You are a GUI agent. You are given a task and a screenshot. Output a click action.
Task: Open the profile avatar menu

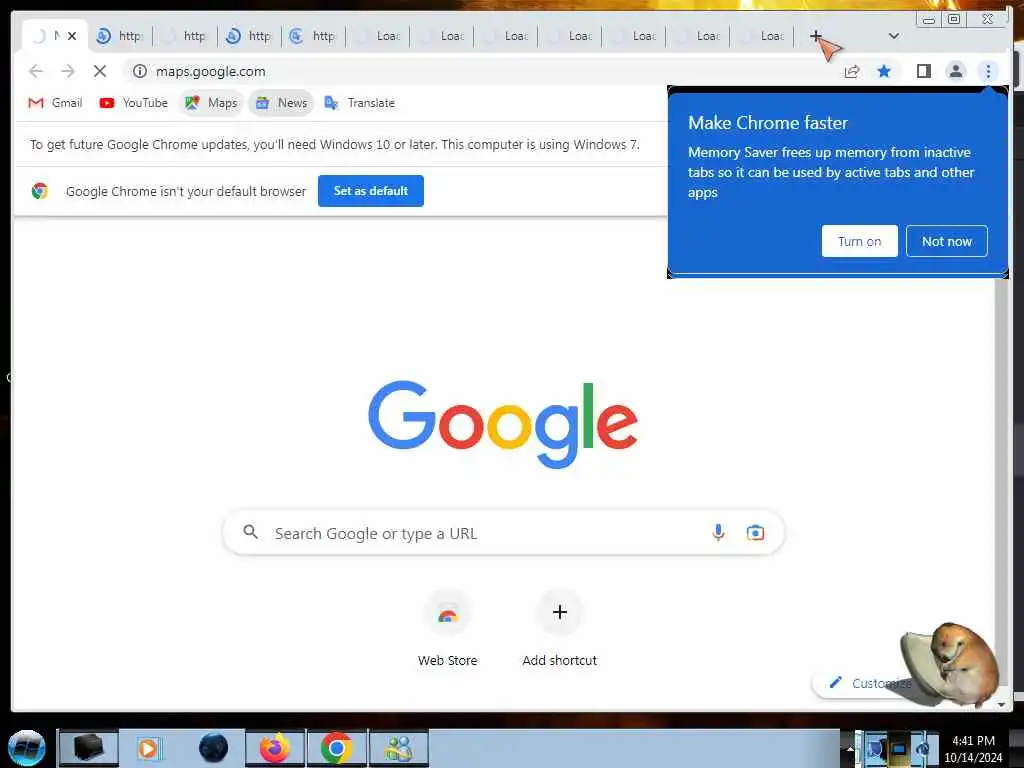tap(955, 71)
